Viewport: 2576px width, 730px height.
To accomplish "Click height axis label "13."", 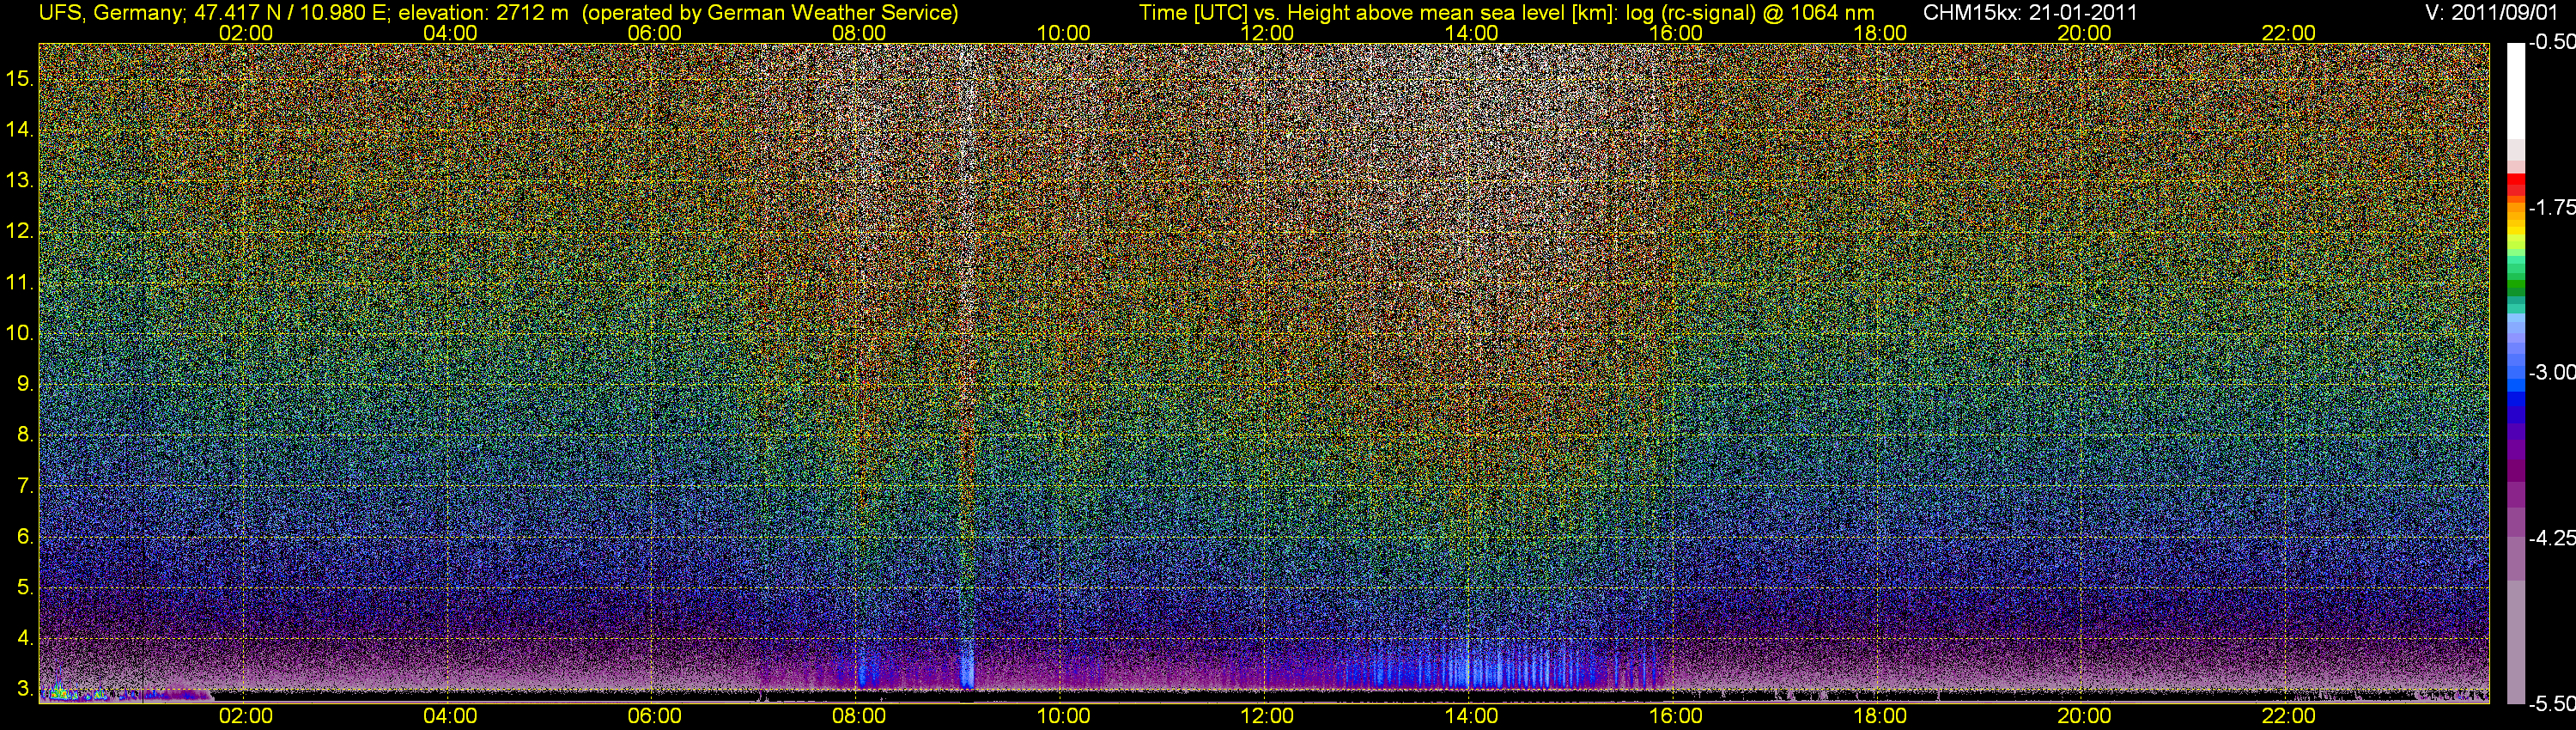I will (x=20, y=180).
